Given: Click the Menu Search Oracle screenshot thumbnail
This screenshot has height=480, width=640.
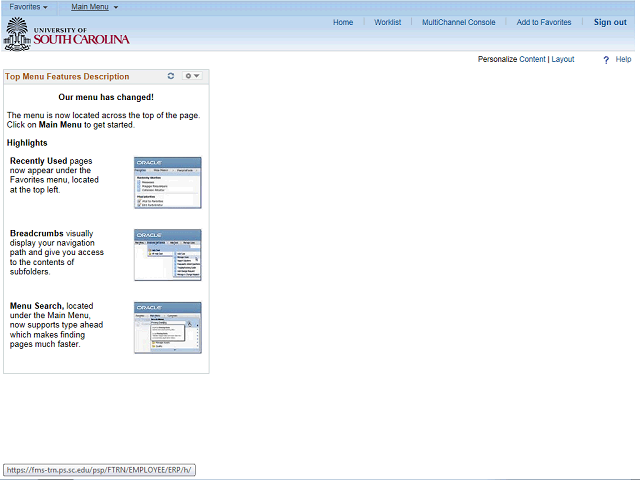Looking at the screenshot, I should (x=168, y=328).
